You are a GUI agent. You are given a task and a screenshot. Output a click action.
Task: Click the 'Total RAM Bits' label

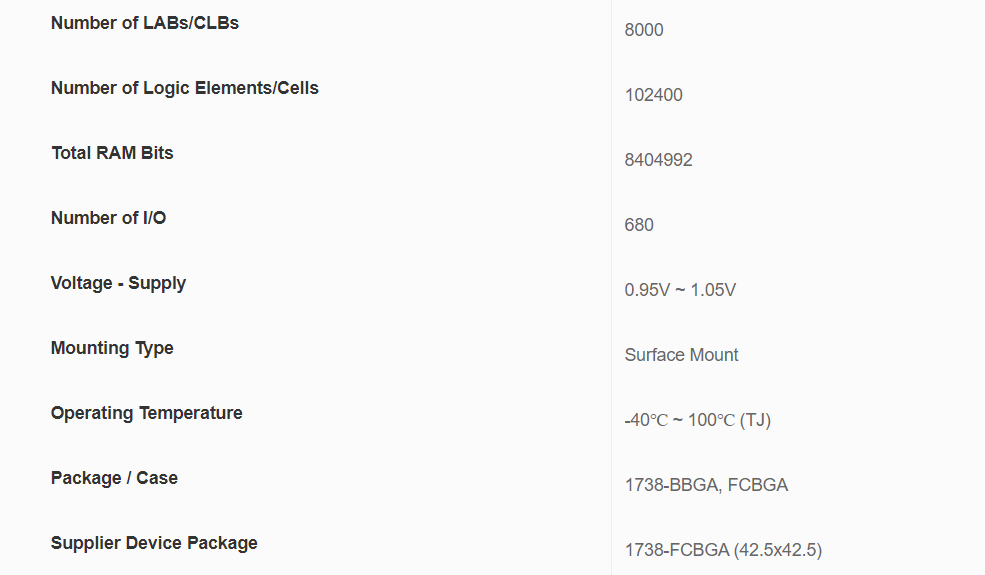click(112, 153)
